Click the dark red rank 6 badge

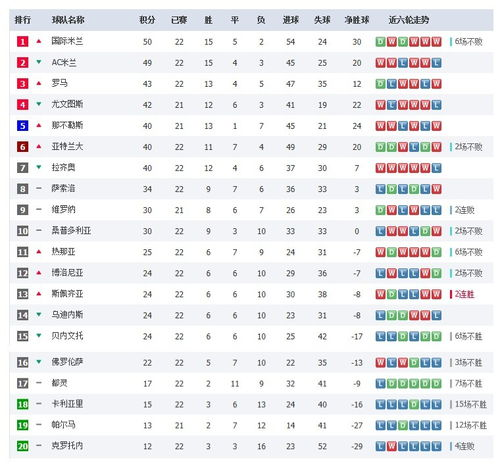point(22,147)
